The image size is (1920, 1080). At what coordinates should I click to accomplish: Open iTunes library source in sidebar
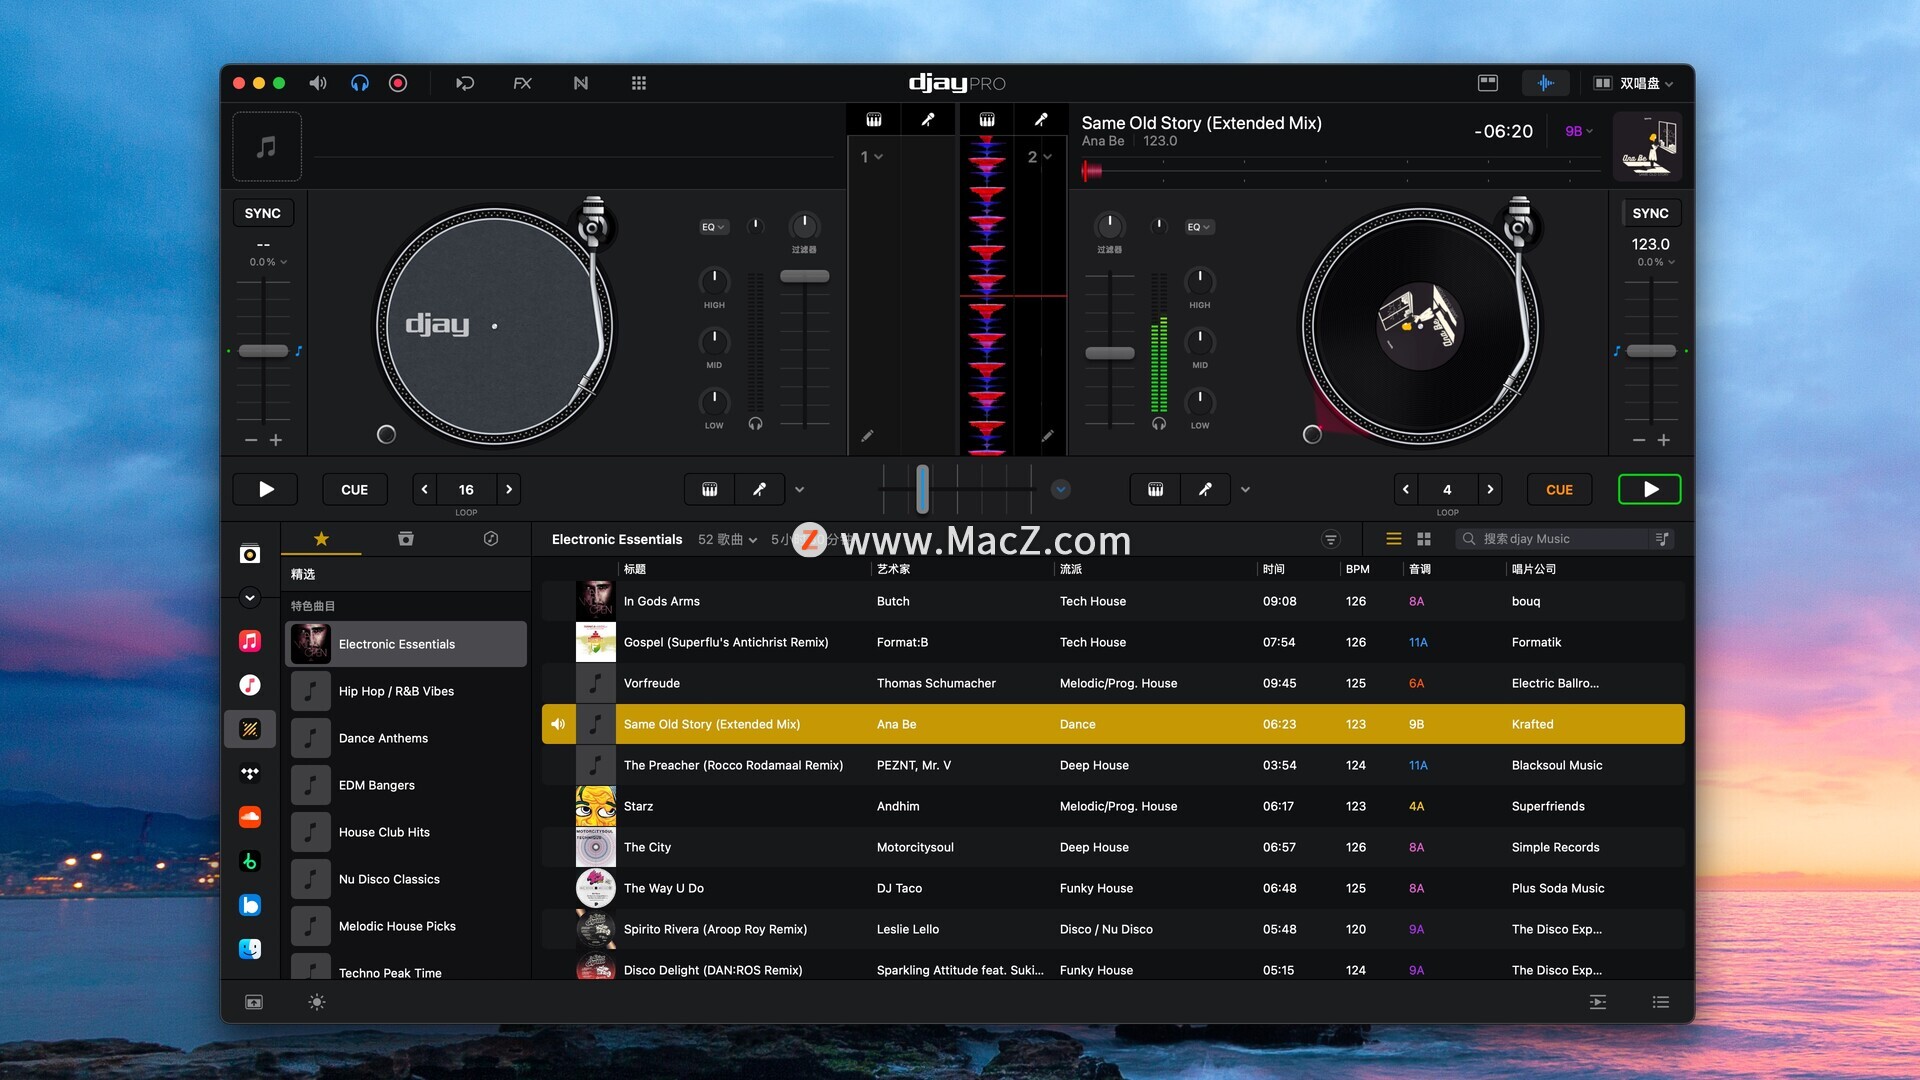pyautogui.click(x=250, y=685)
